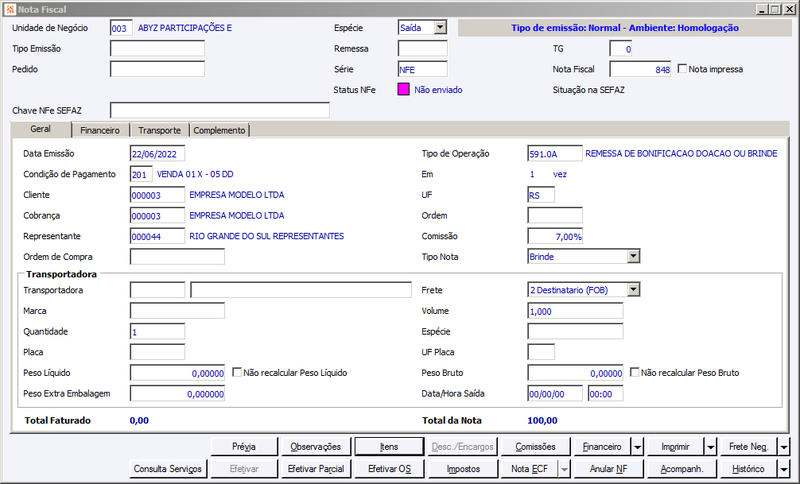Click the Data/Hora Saída time field 00:00

point(605,393)
